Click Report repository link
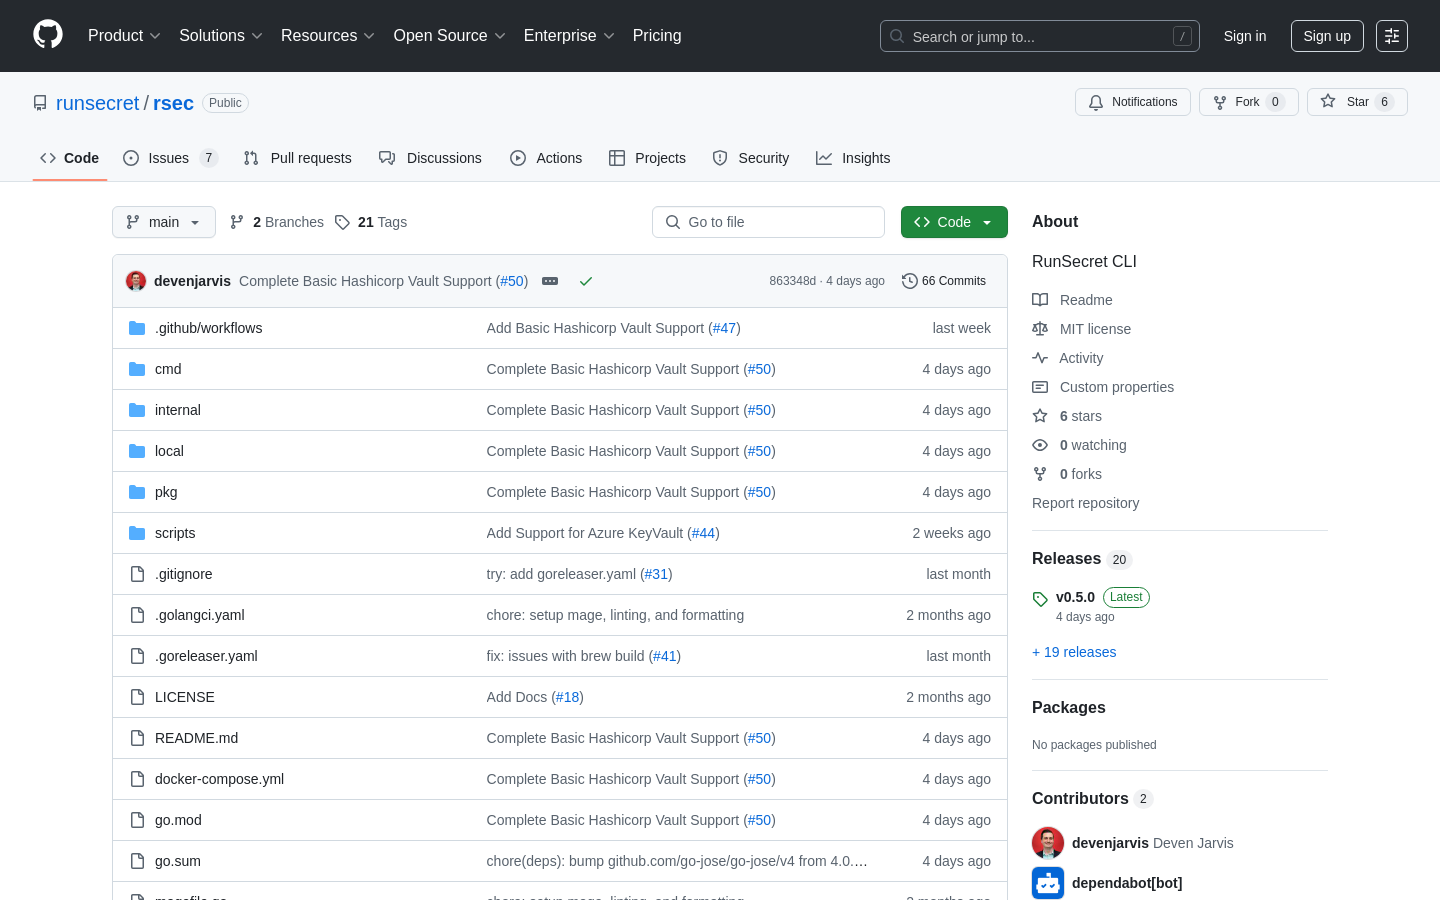 click(1085, 503)
